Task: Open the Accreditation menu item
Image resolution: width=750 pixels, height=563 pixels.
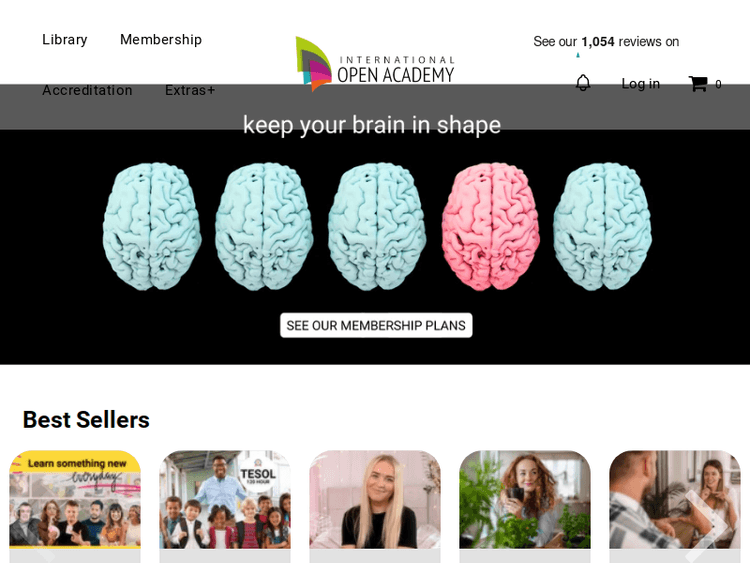Action: point(87,90)
